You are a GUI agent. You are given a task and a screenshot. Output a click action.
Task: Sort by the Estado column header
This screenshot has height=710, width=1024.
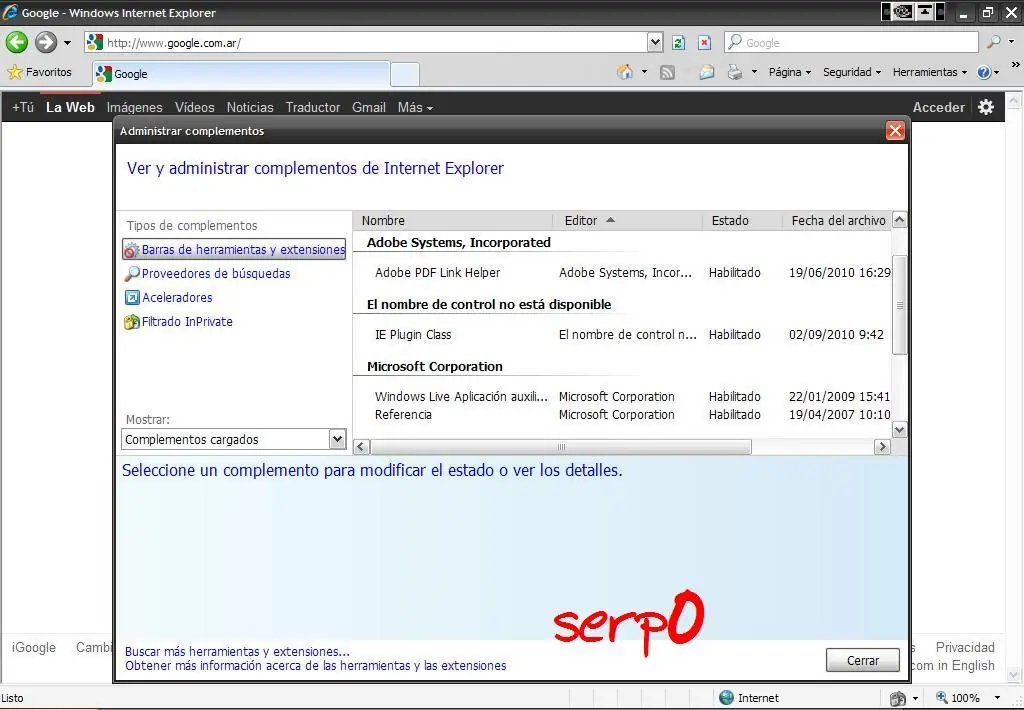coord(743,221)
